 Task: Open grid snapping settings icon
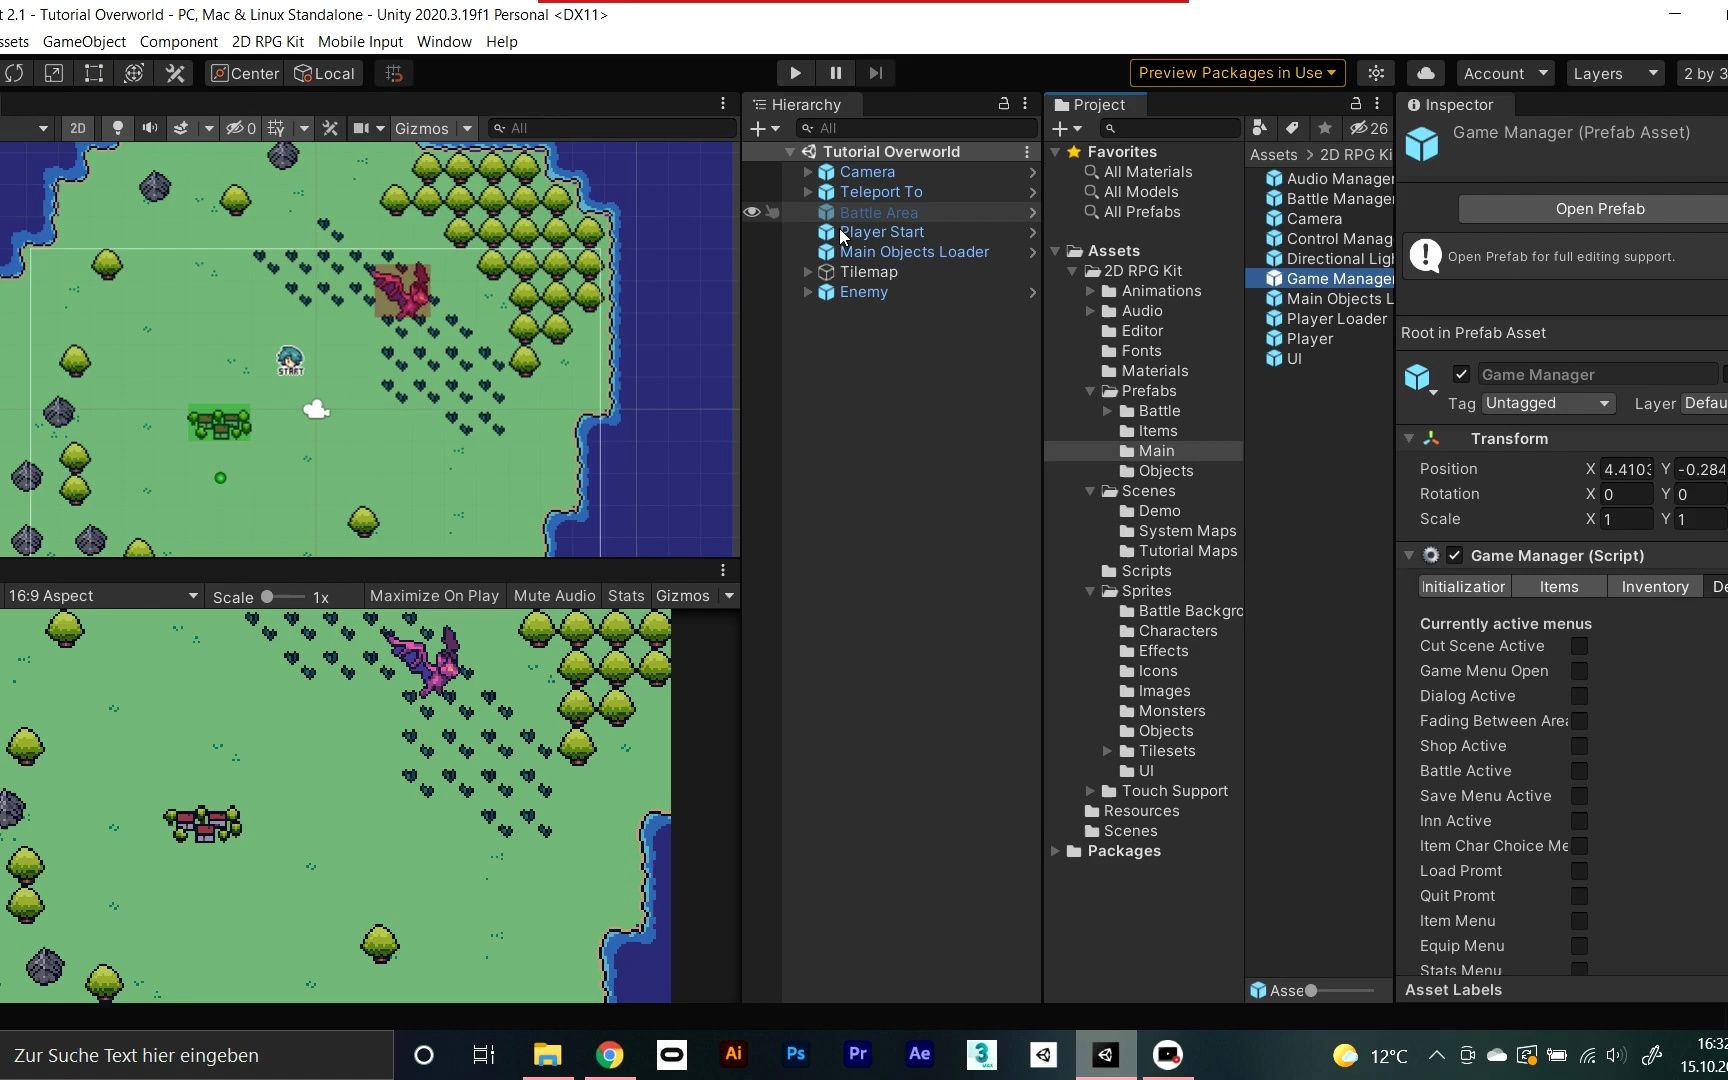pos(393,73)
